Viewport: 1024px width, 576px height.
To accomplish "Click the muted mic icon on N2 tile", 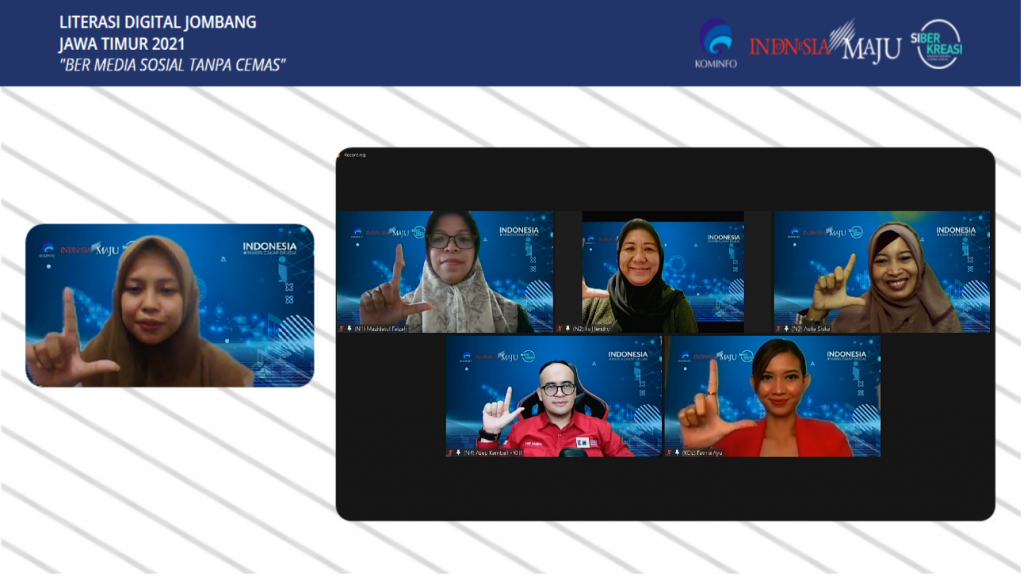I will (x=568, y=328).
